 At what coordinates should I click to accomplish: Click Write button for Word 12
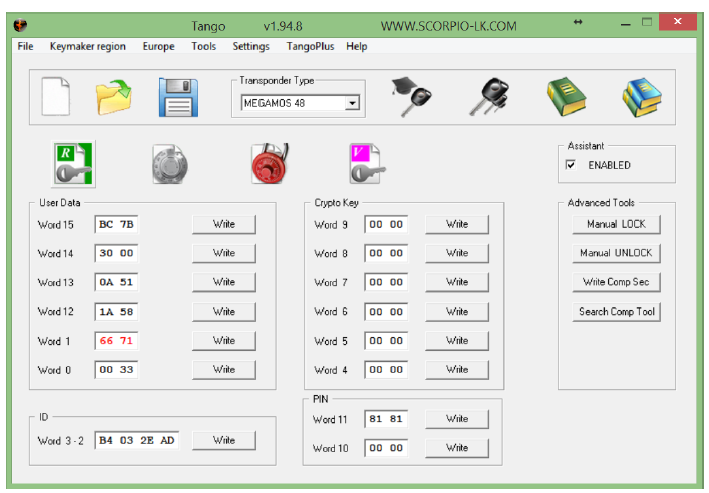224,312
